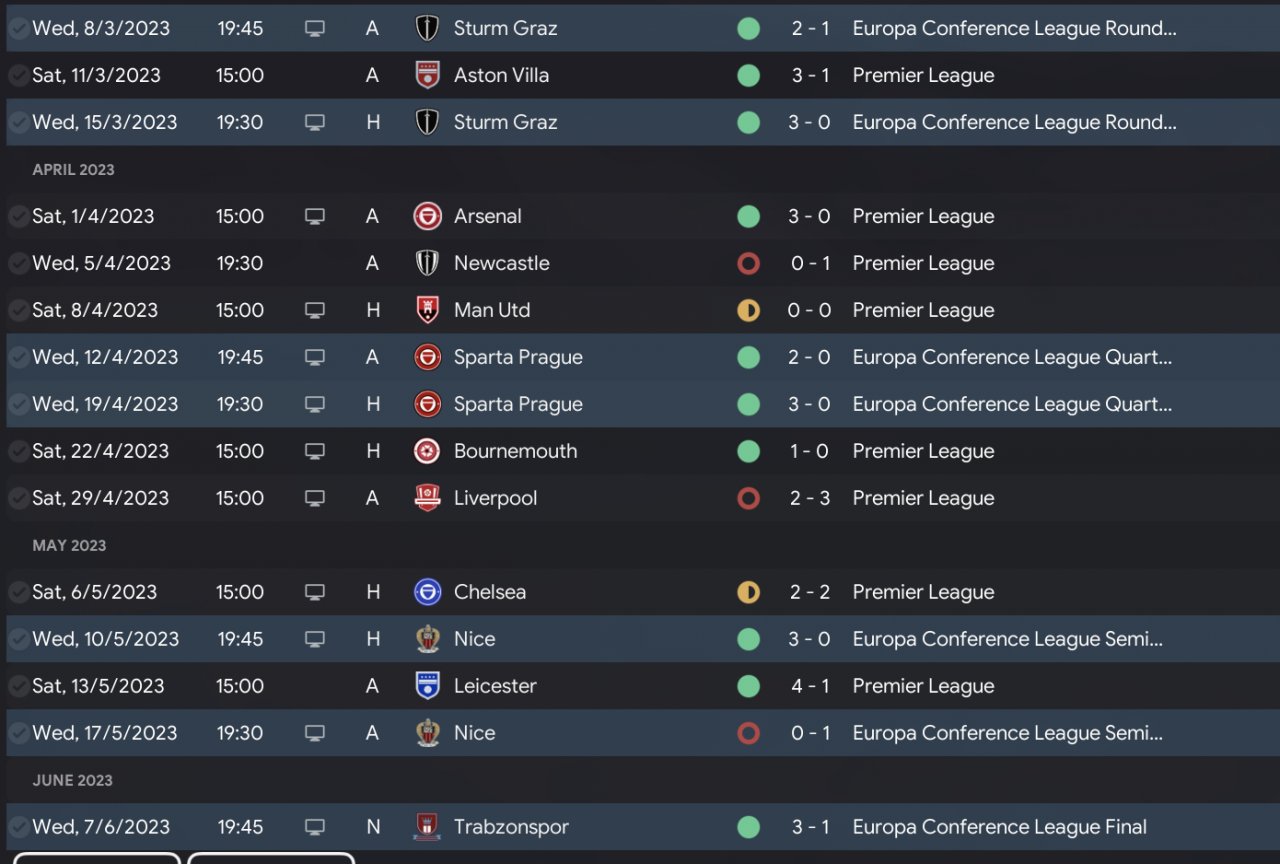Click the Arsenal club badge icon
The width and height of the screenshot is (1280, 864).
[x=427, y=216]
